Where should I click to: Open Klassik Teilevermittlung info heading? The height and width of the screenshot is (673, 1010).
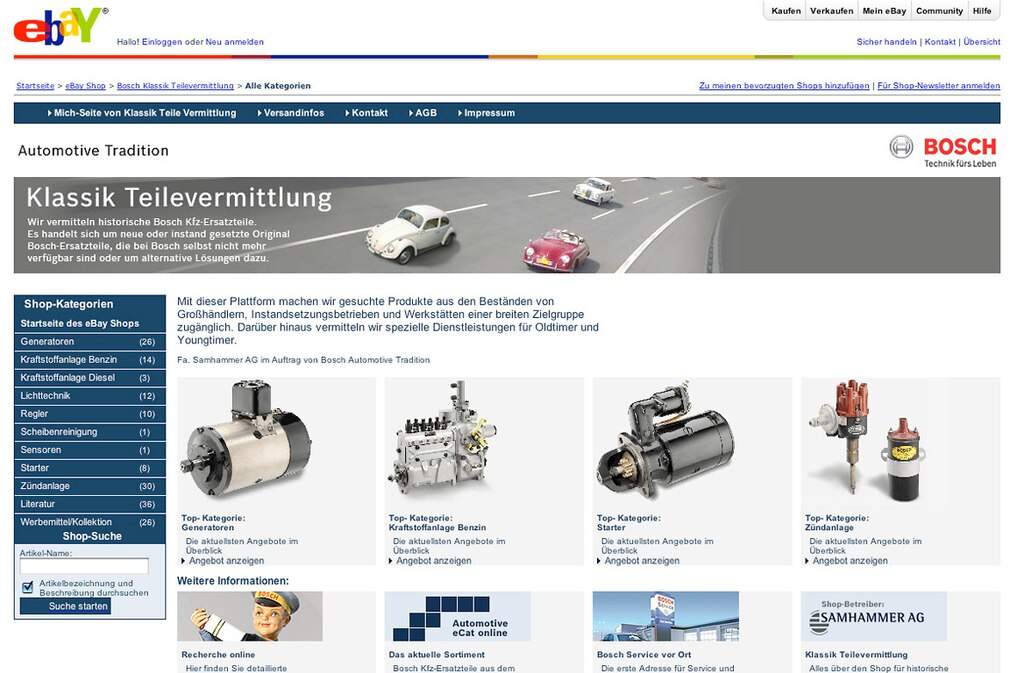856,654
